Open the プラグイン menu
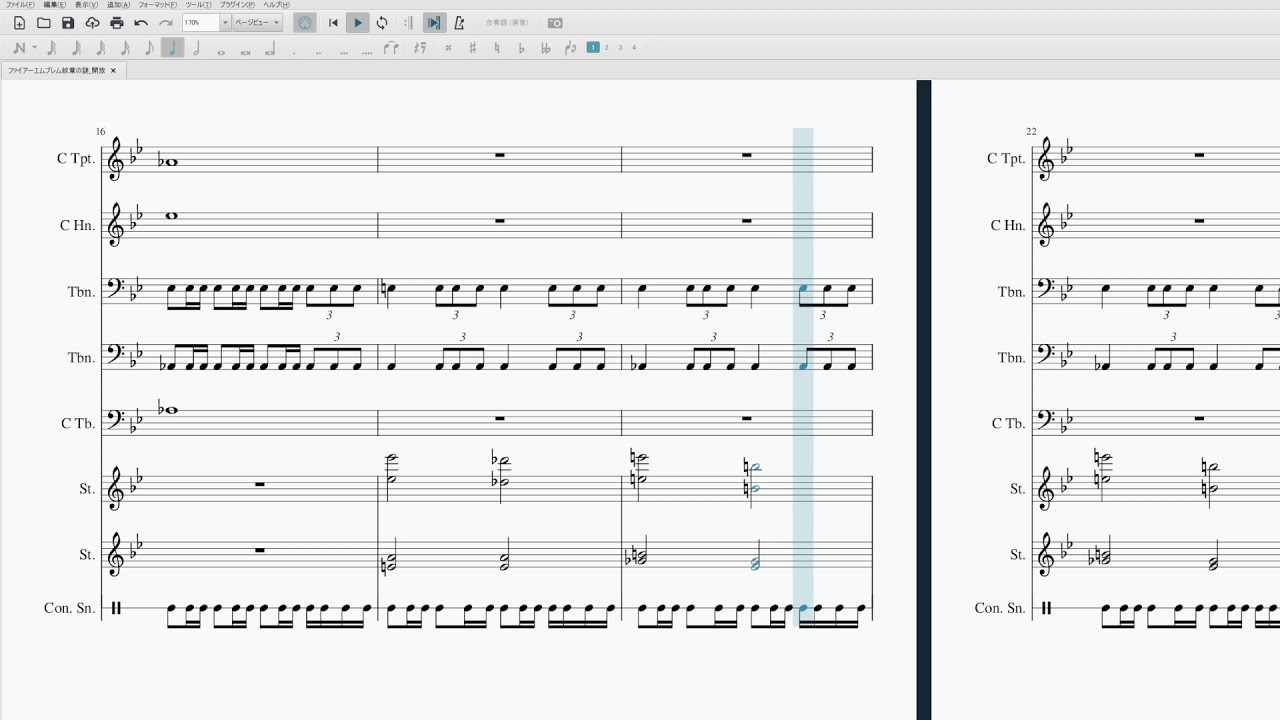The width and height of the screenshot is (1280, 720). click(236, 5)
